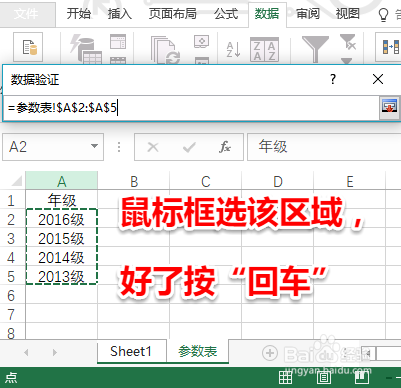
Task: Switch to Page Break Preview icon
Action: (361, 377)
